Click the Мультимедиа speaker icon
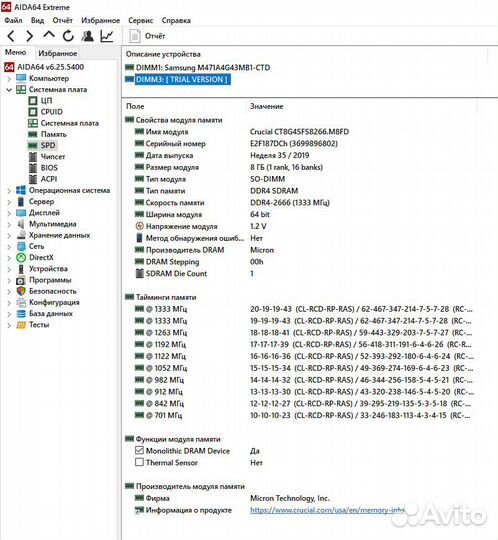Viewport: 498px width, 540px height. tap(21, 224)
